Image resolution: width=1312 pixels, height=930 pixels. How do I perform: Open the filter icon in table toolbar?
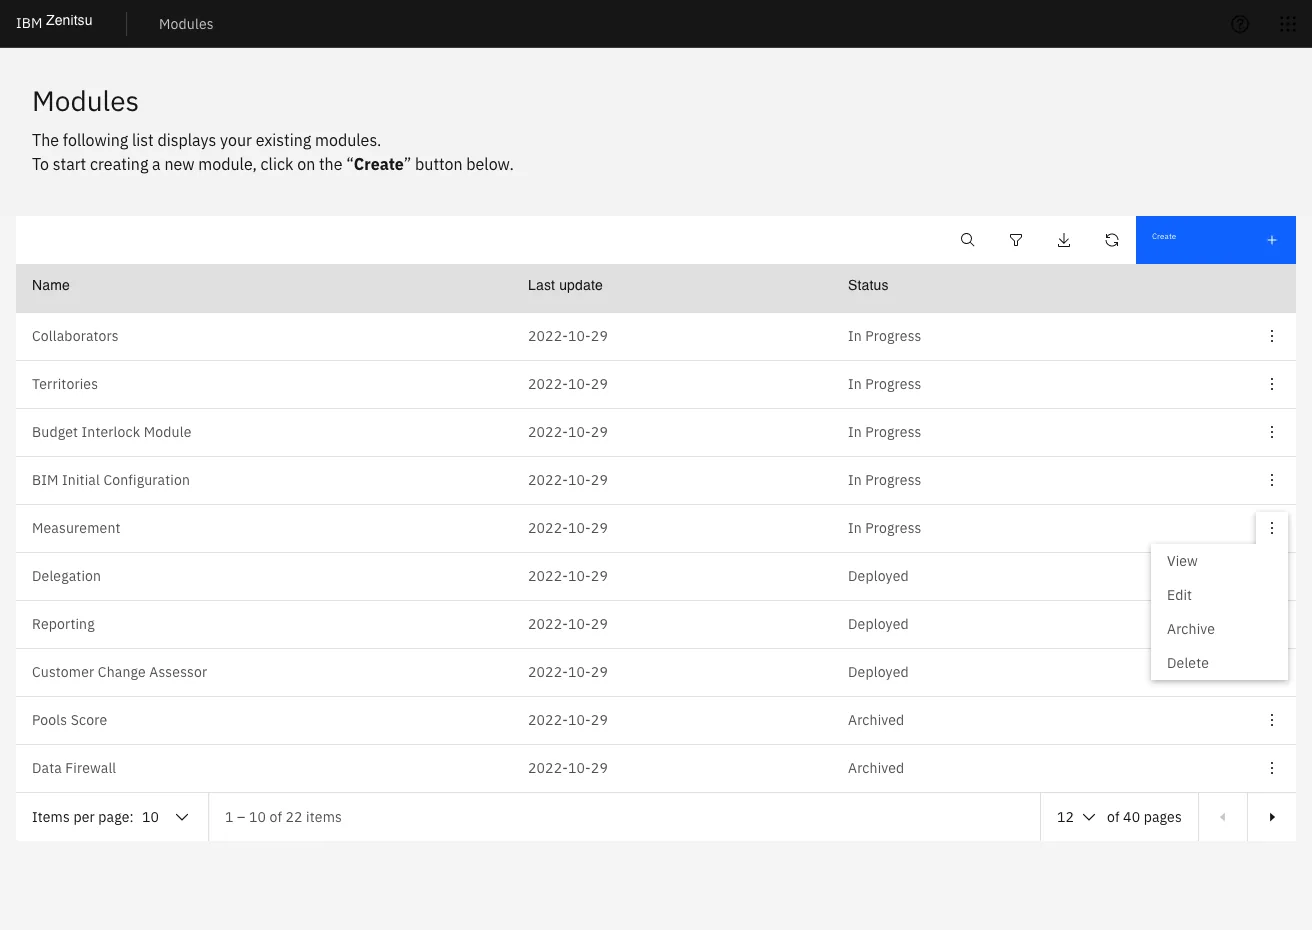pos(1015,240)
